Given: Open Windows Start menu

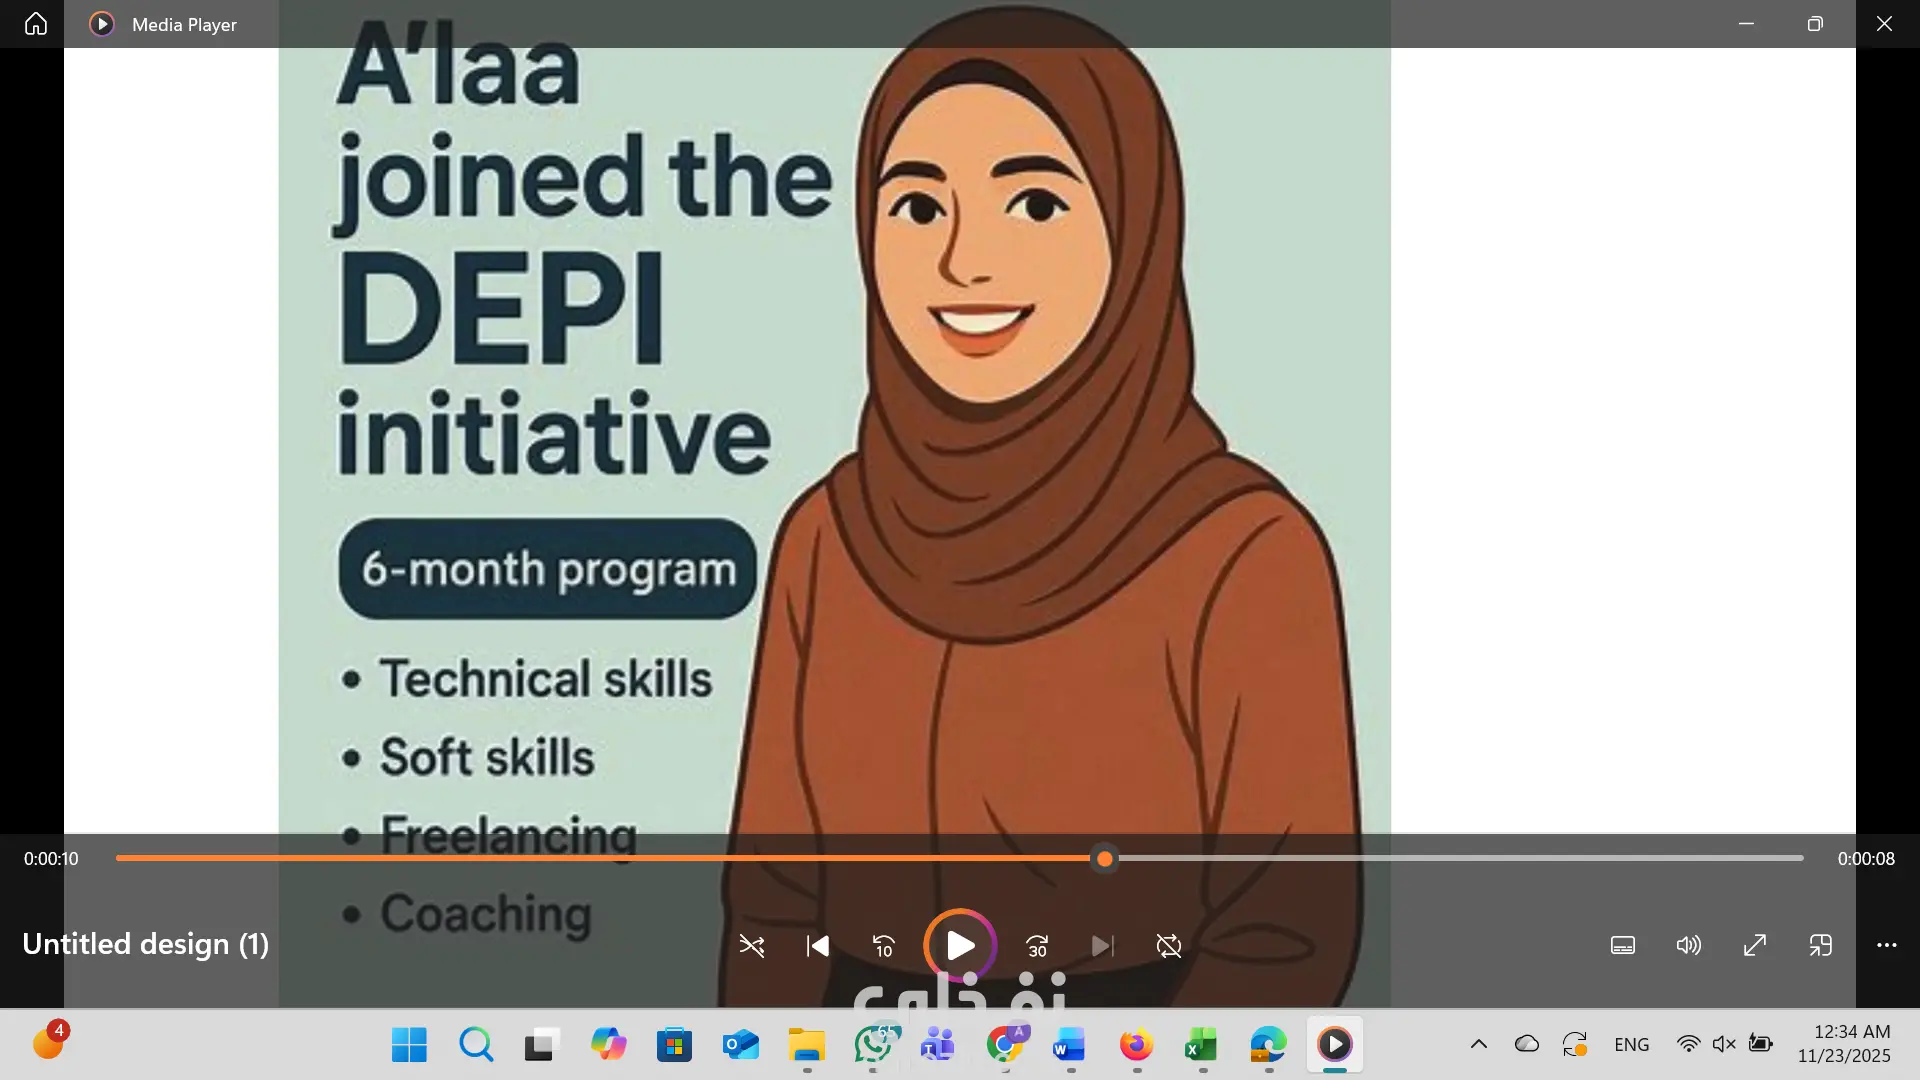Looking at the screenshot, I should coord(409,1045).
